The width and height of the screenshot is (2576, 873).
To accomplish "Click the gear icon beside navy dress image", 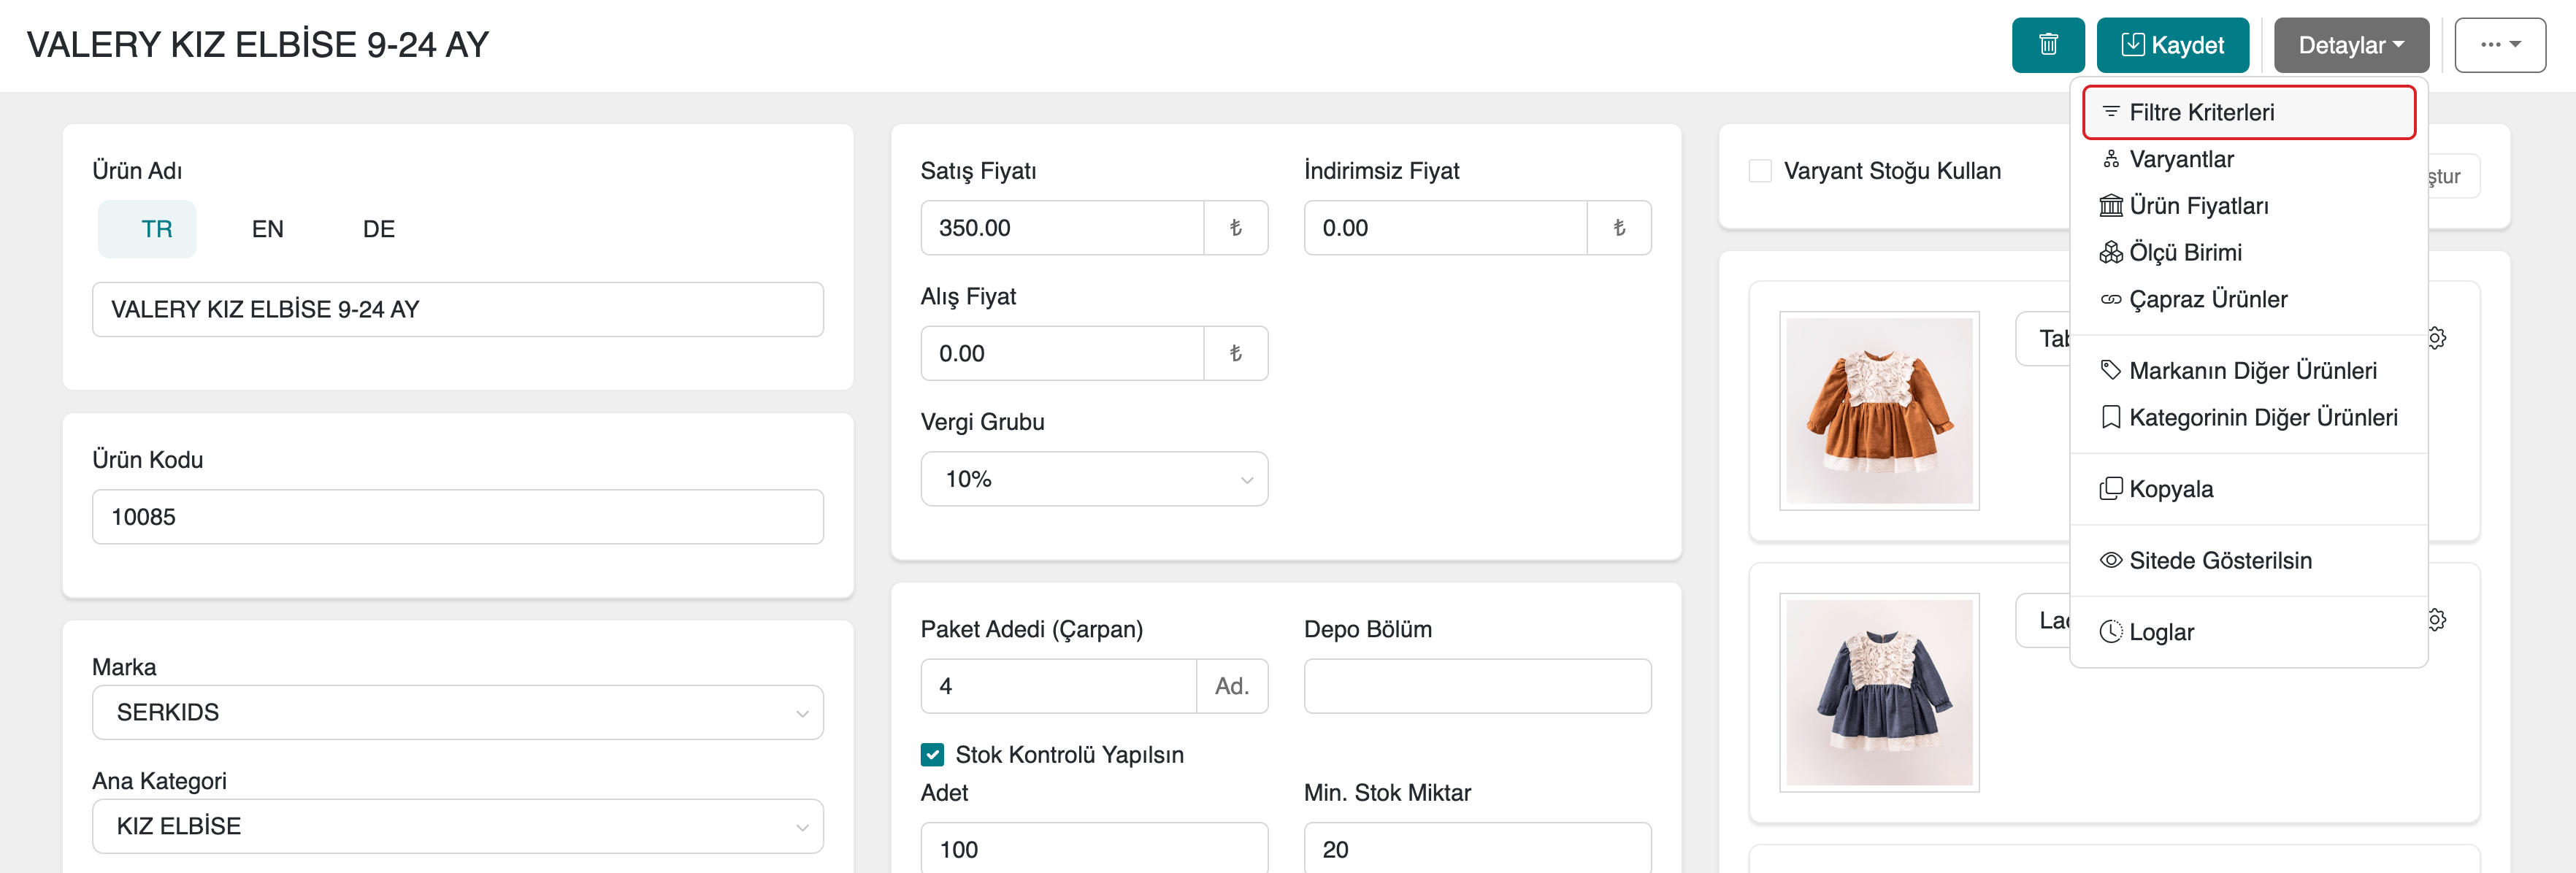I will point(2437,620).
